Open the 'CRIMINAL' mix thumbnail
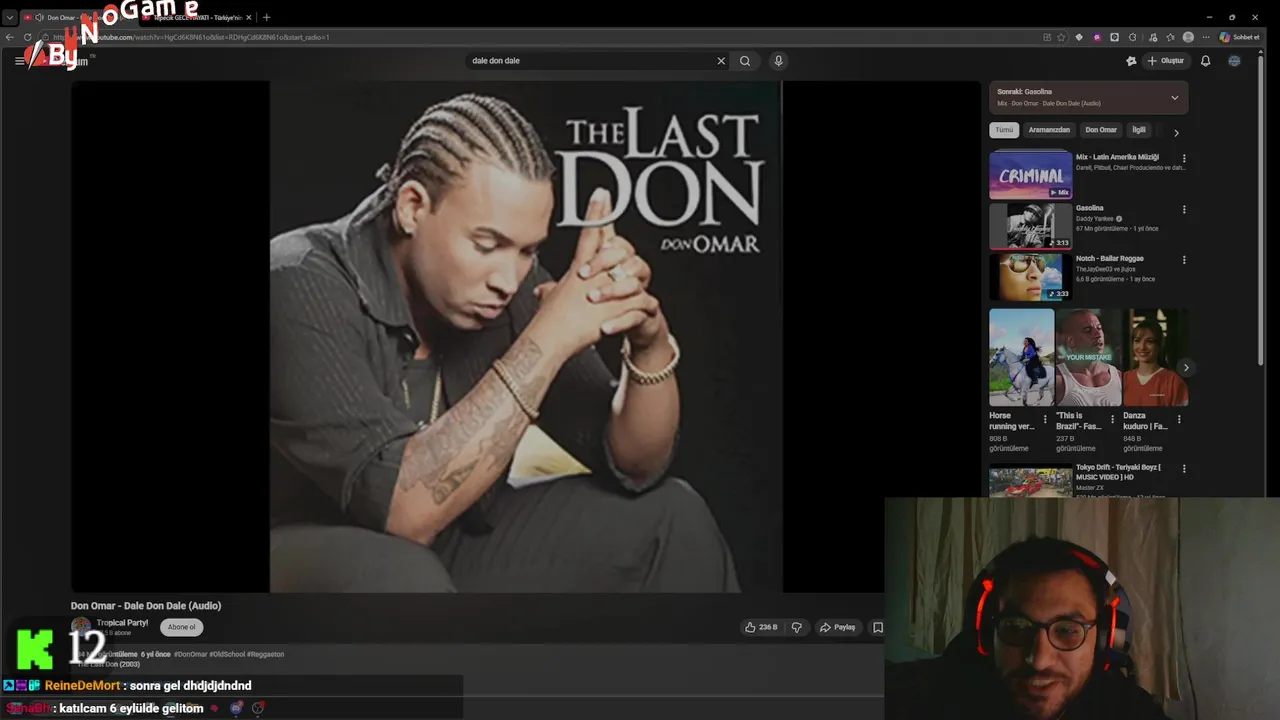The height and width of the screenshot is (720, 1280). pos(1030,175)
